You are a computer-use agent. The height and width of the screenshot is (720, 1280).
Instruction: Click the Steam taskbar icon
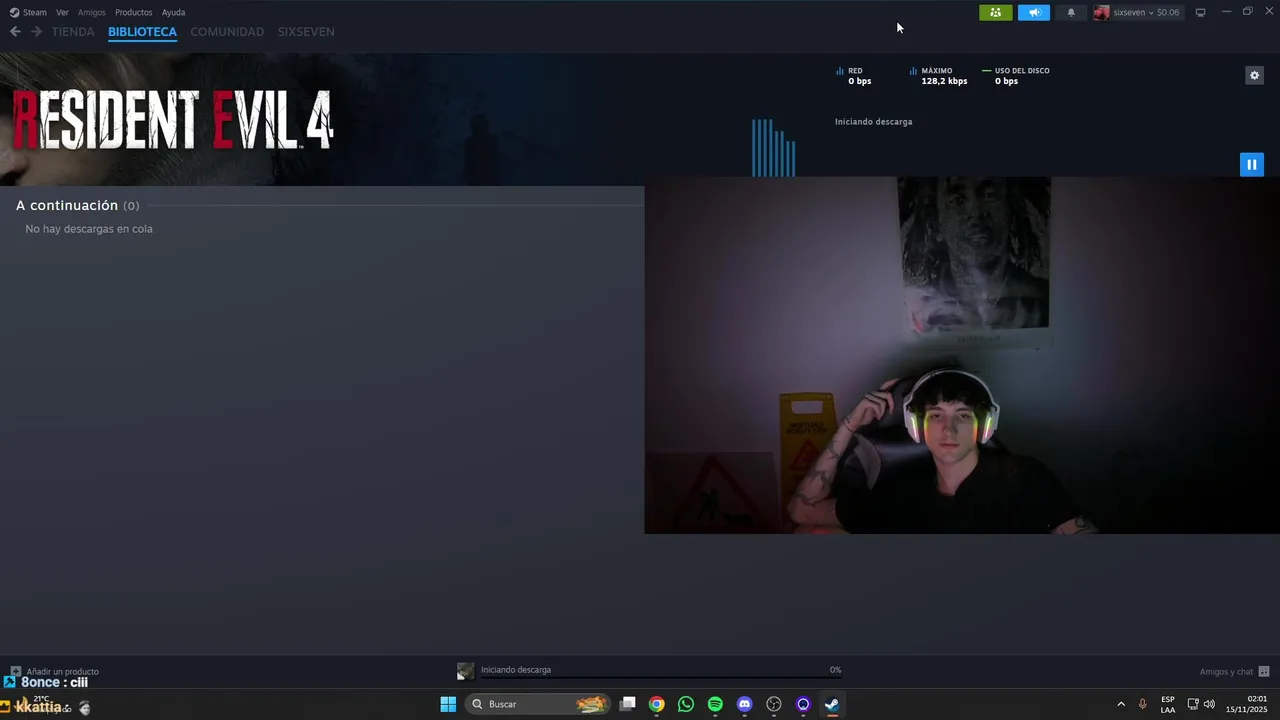(832, 704)
